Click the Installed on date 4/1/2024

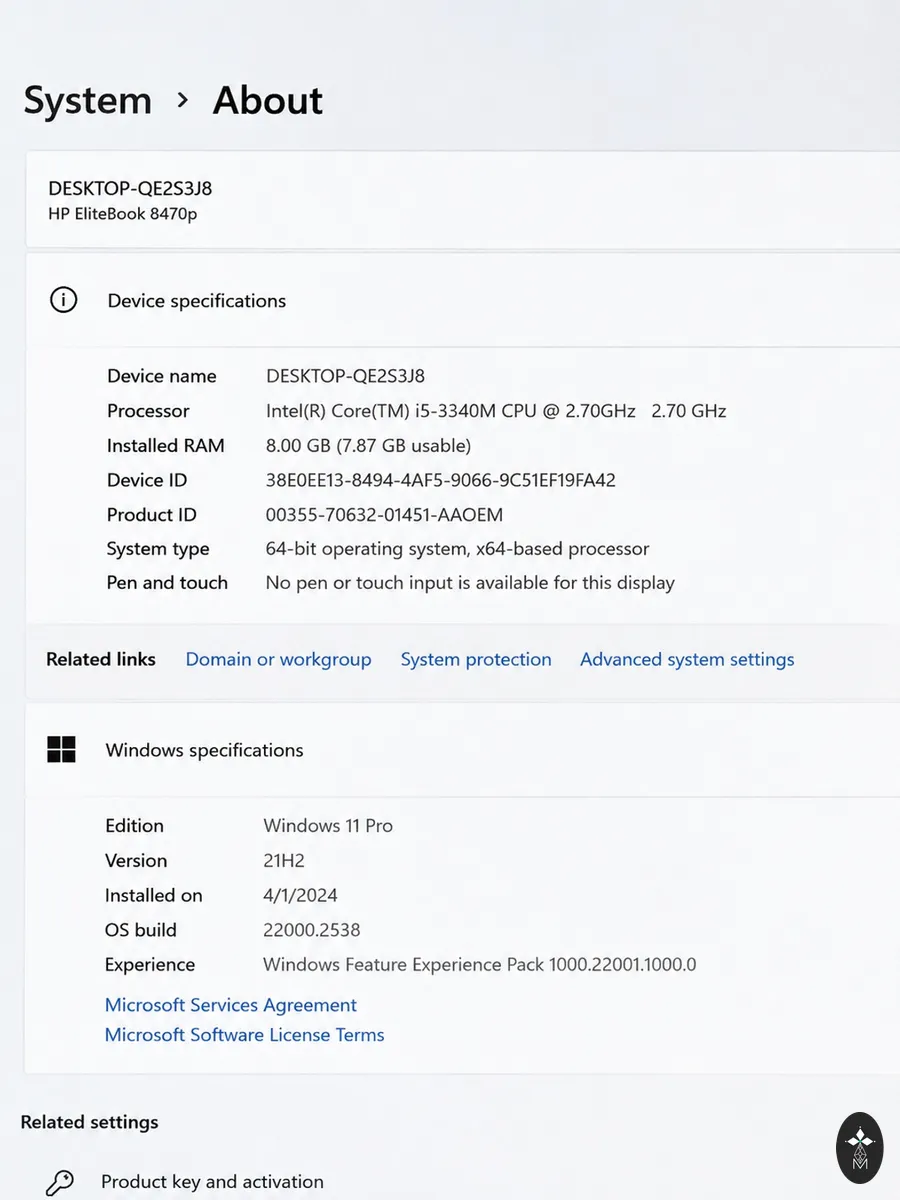click(x=300, y=896)
